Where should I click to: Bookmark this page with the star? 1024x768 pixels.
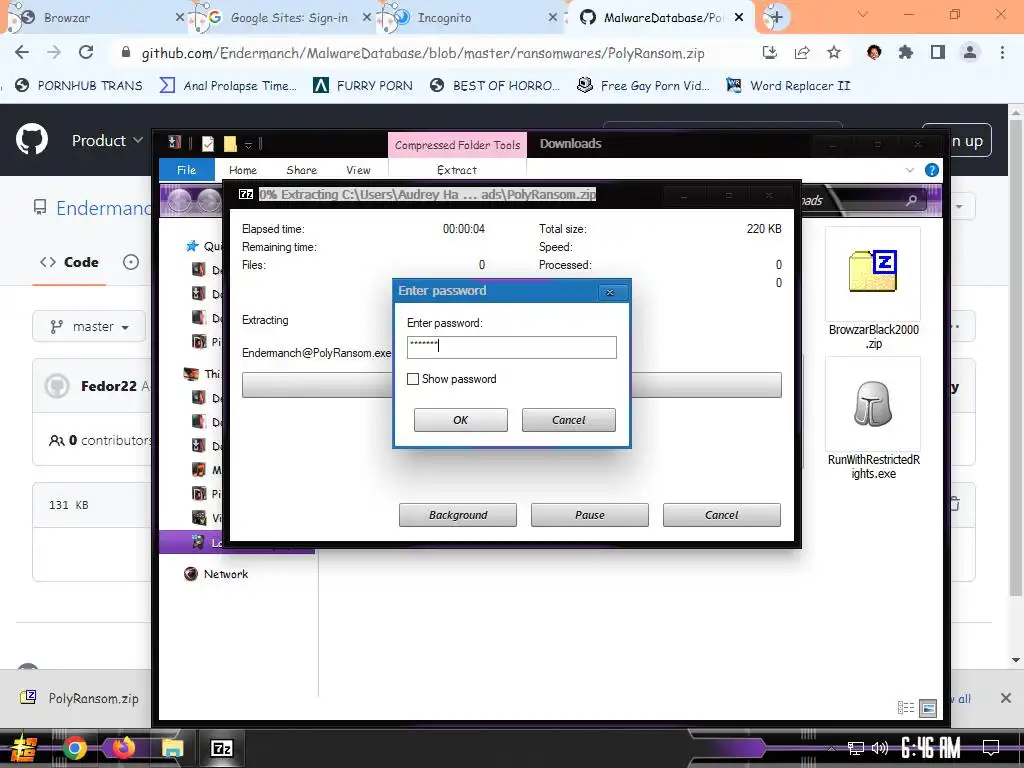click(834, 52)
